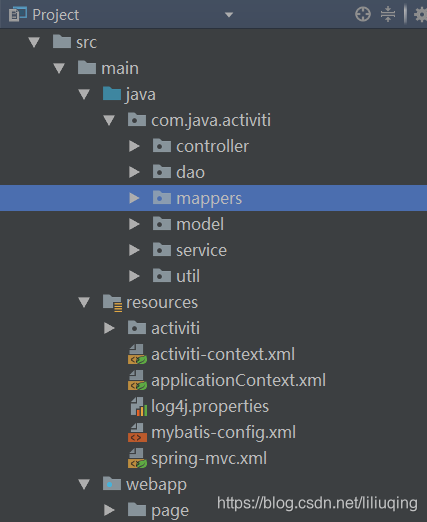The height and width of the screenshot is (522, 427).
Task: Expand the util package arrow
Action: [134, 276]
